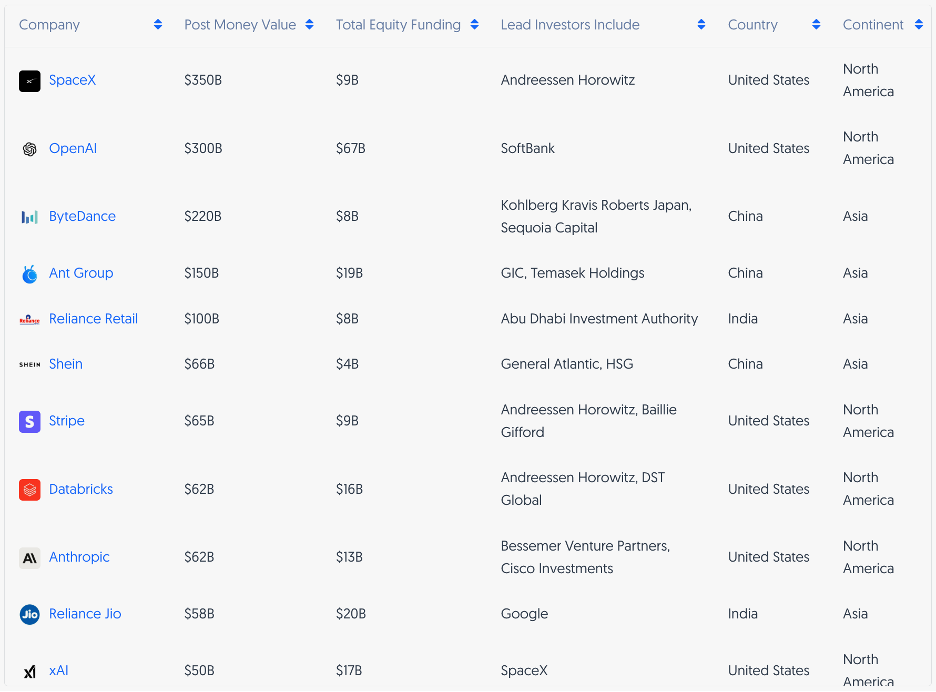Click the SpaceX company logo icon
936x692 pixels.
pos(30,81)
